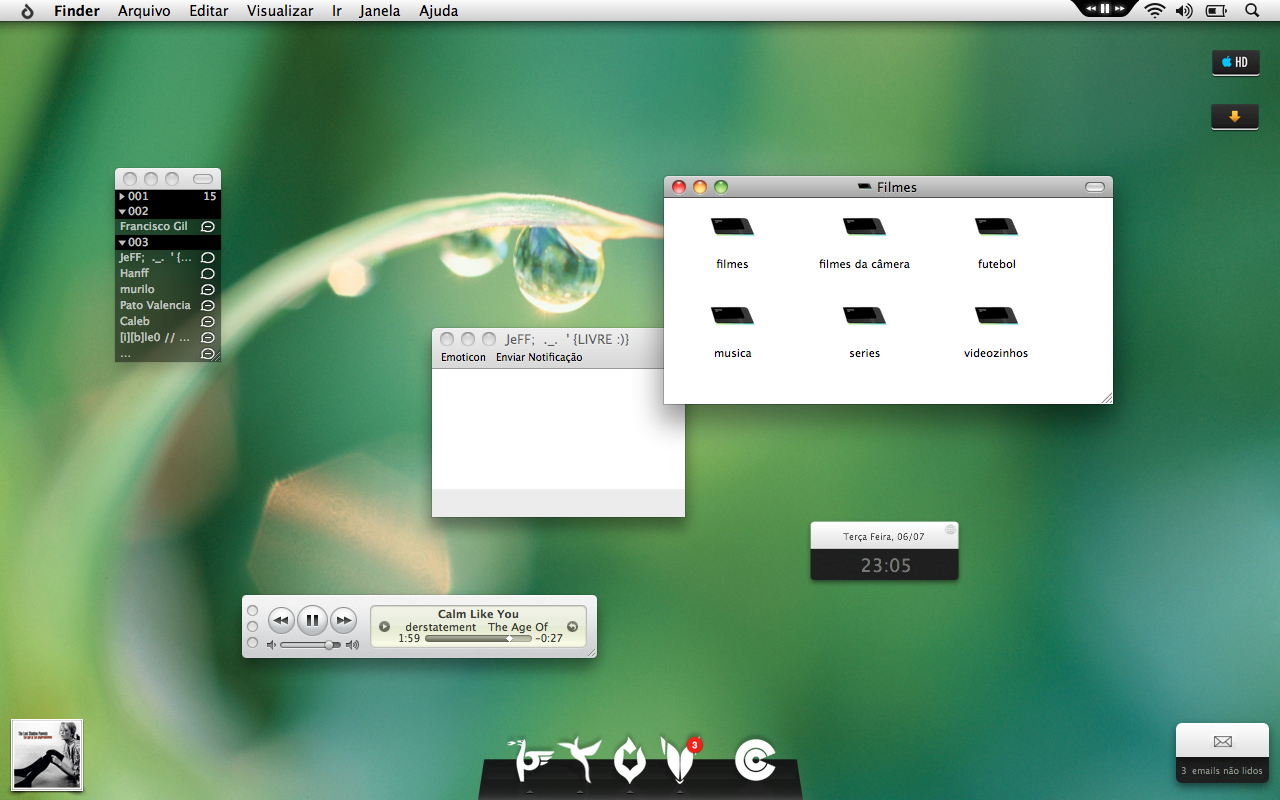Open the Arquivo menu
The image size is (1280, 800).
click(144, 11)
